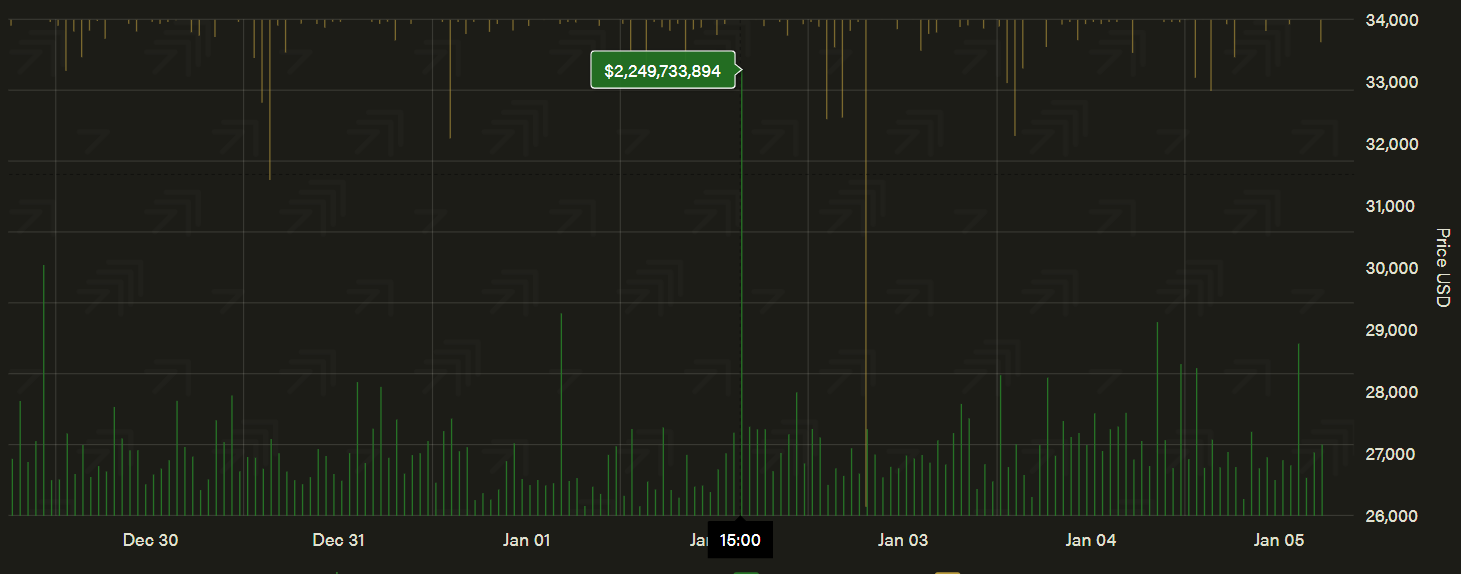Select the Jan 04 date label
Screen dimensions: 1461x574
click(1091, 541)
